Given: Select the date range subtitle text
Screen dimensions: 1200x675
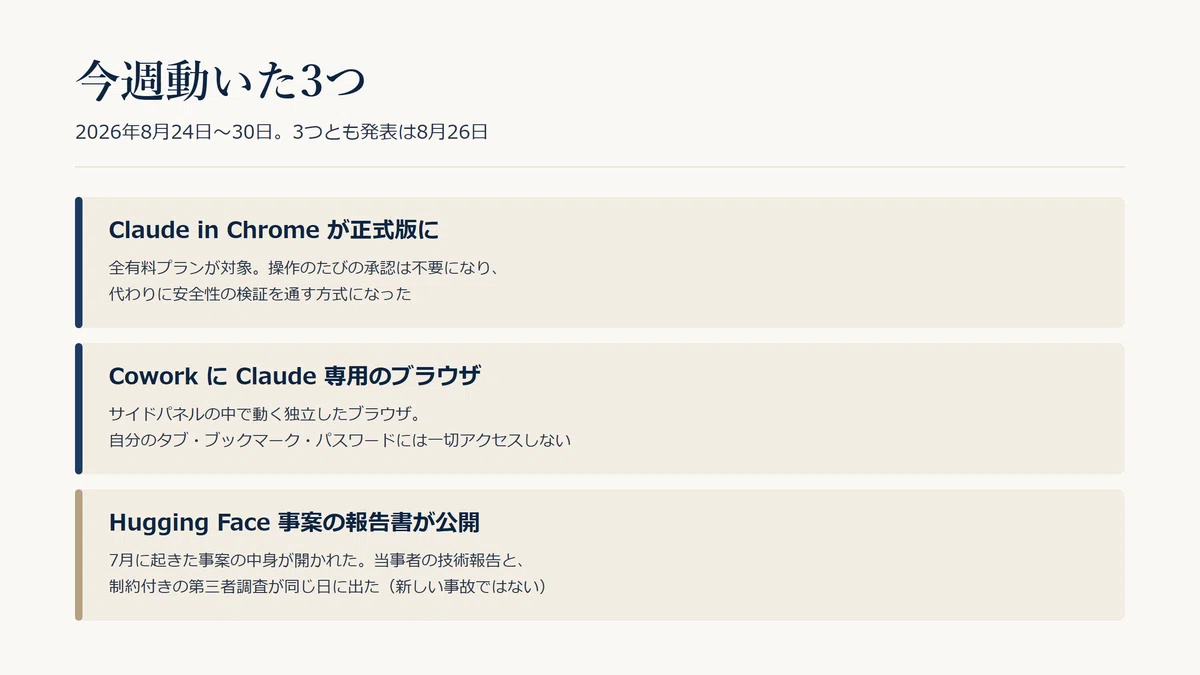Looking at the screenshot, I should click(x=281, y=132).
